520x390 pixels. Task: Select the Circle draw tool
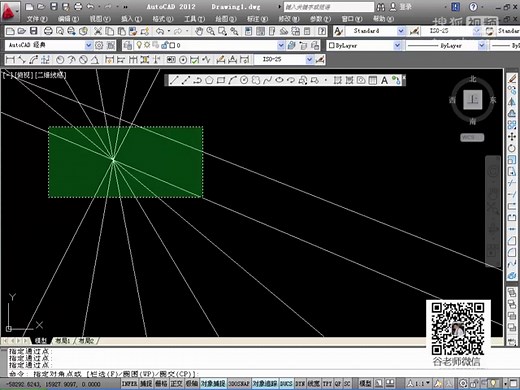244,80
